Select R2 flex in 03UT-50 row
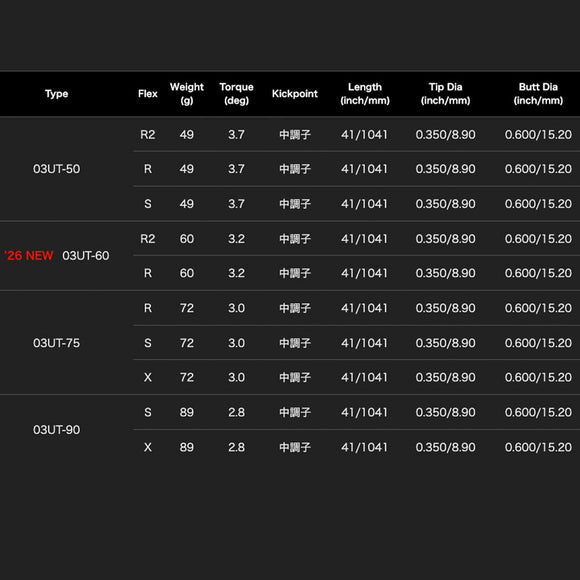The height and width of the screenshot is (580, 580). (148, 135)
